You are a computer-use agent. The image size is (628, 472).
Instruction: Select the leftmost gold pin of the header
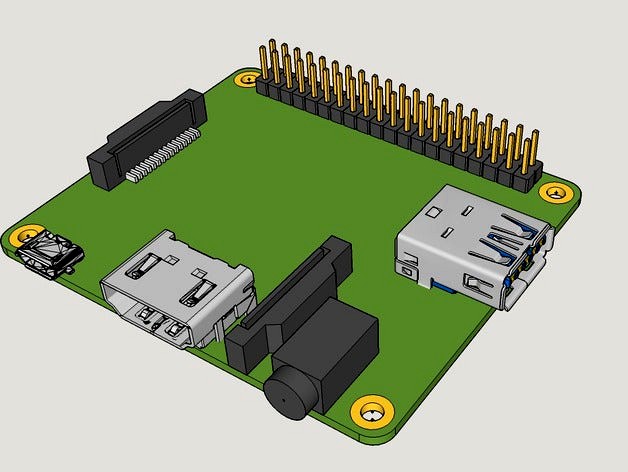click(266, 62)
